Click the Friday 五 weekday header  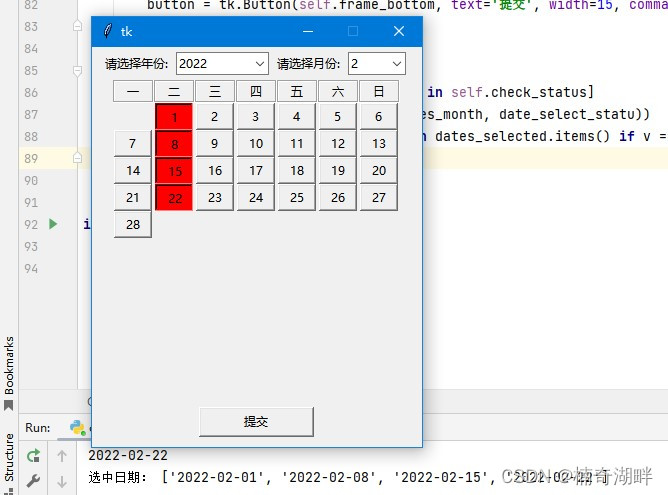[297, 91]
